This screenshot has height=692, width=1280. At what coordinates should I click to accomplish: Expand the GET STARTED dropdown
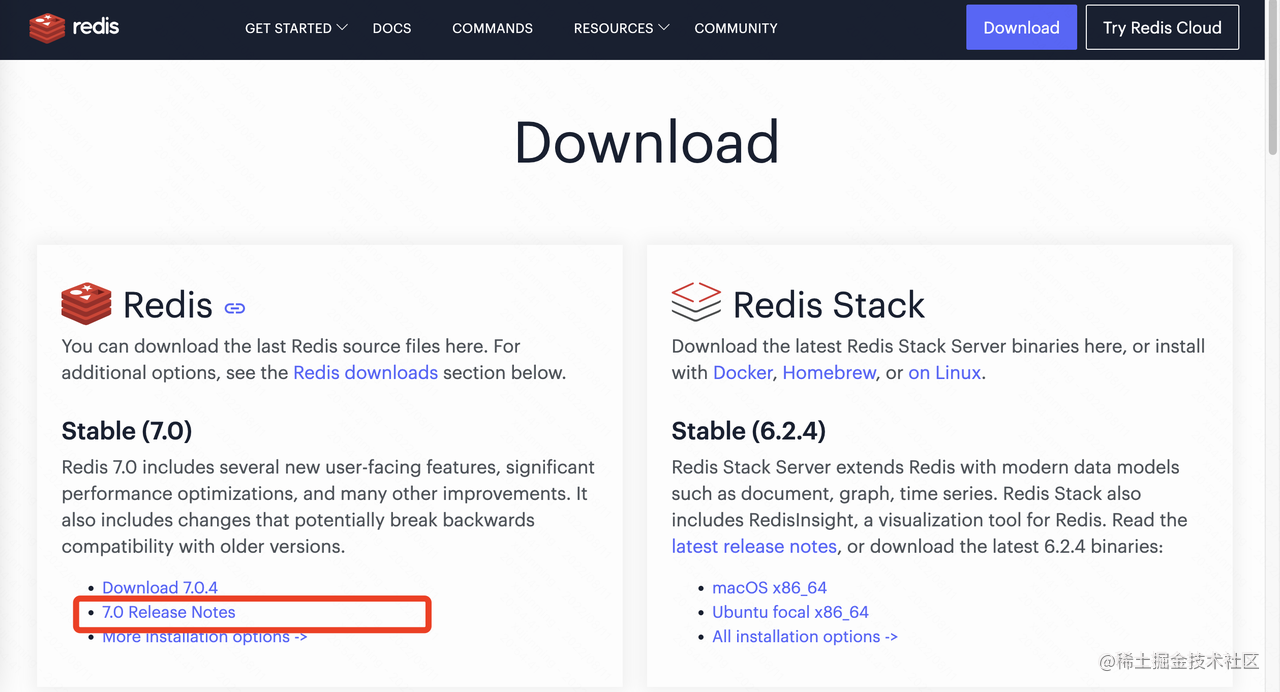tap(296, 28)
